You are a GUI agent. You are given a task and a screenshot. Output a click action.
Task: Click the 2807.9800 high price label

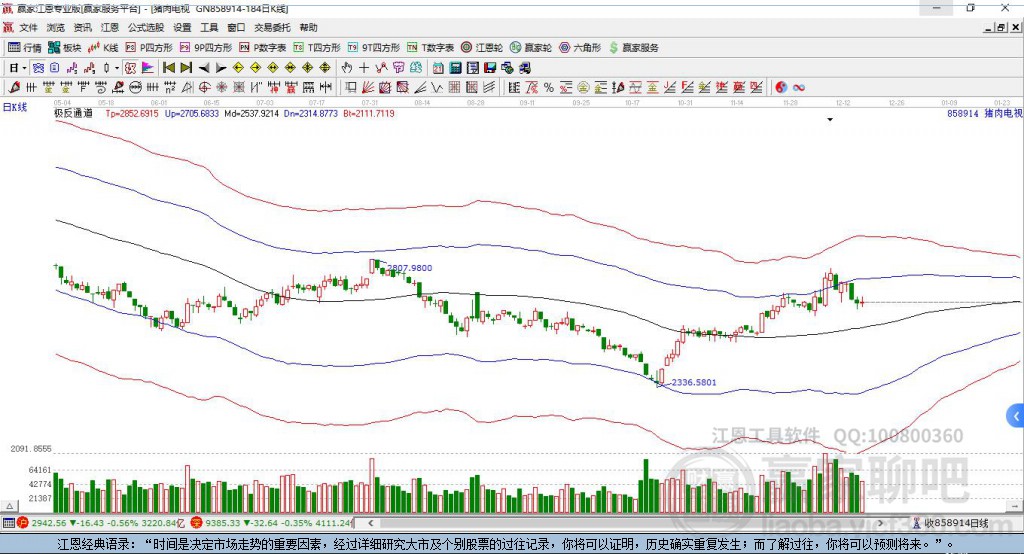(409, 268)
